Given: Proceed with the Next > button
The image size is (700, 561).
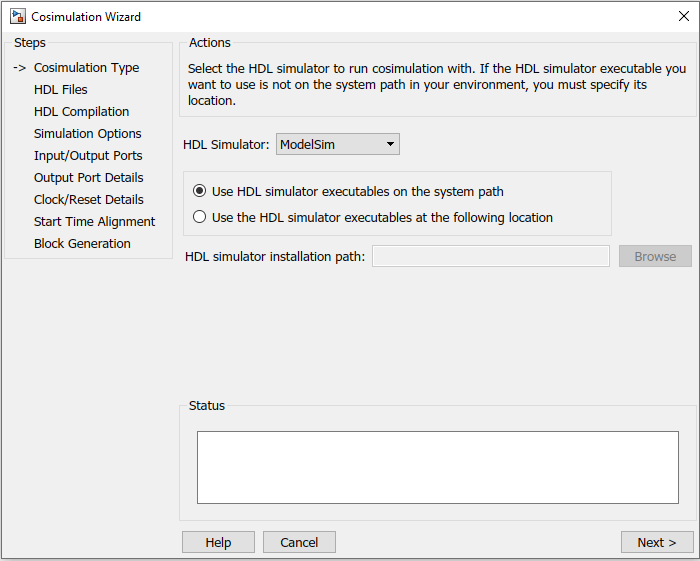Looking at the screenshot, I should click(x=656, y=542).
